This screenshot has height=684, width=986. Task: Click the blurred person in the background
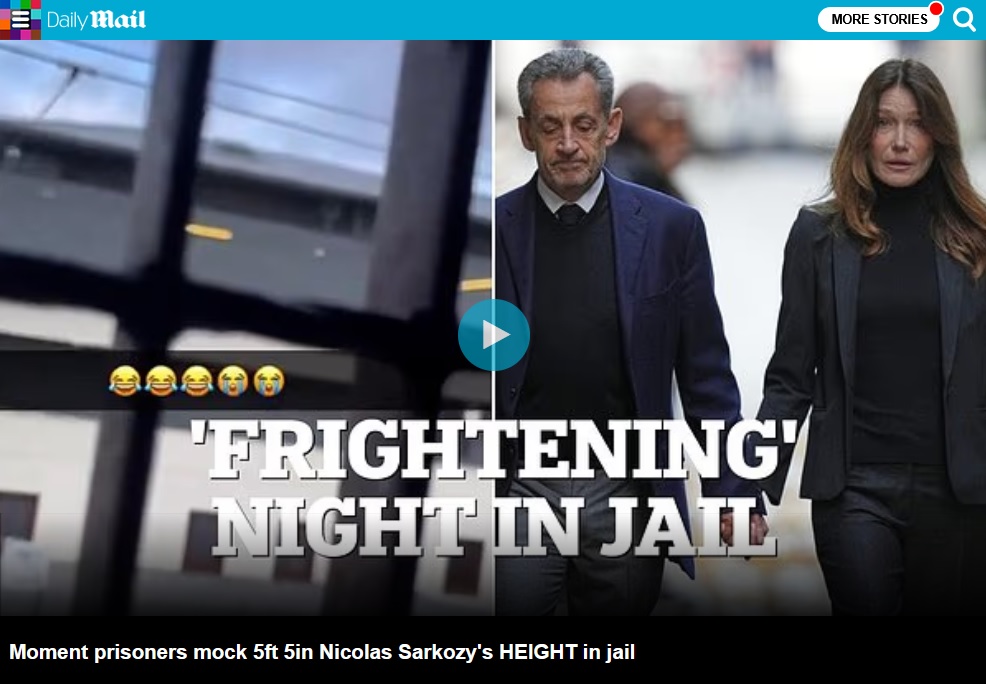click(x=651, y=138)
